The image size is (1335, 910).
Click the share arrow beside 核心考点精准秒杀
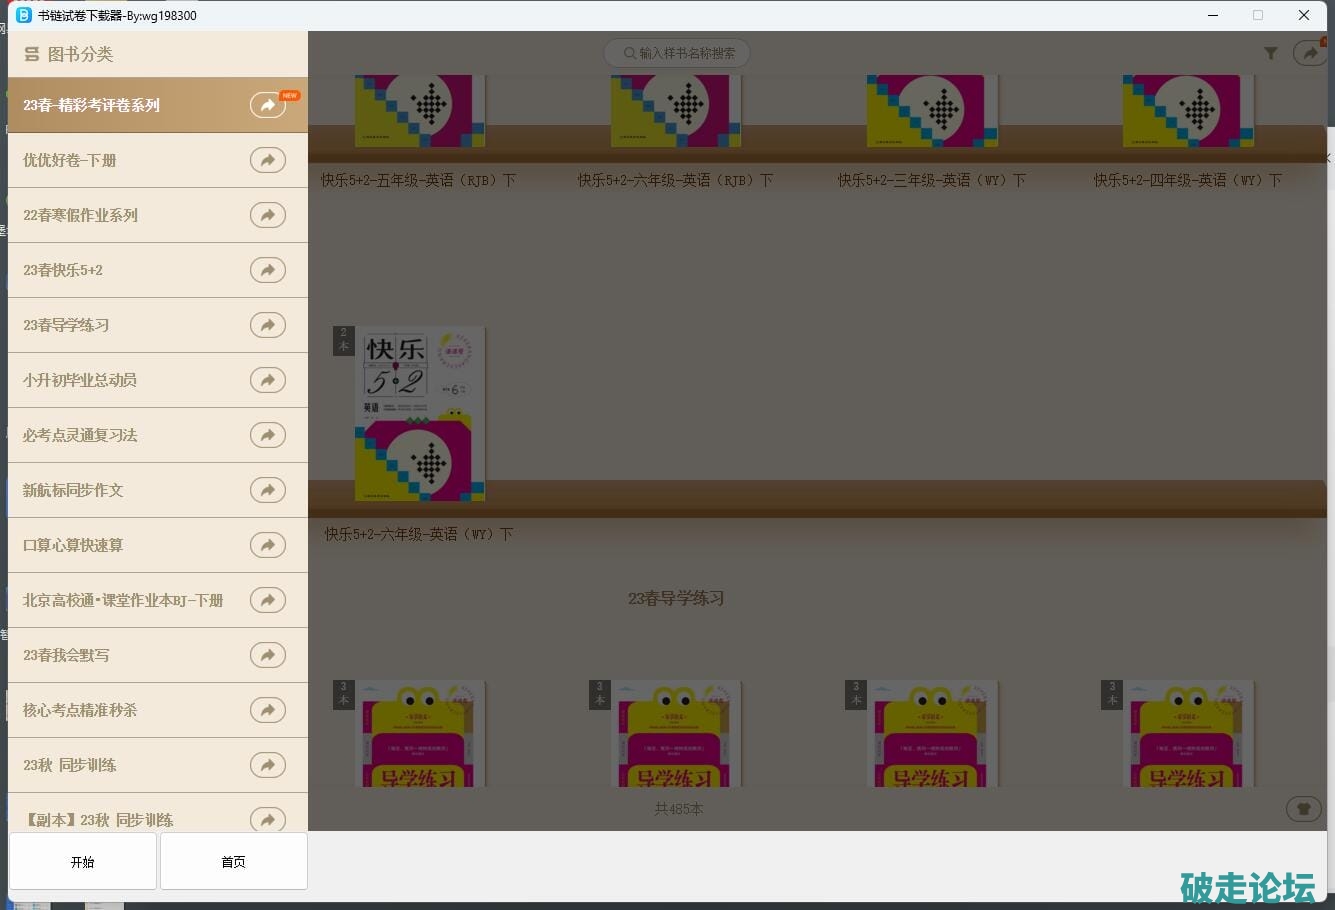tap(268, 710)
